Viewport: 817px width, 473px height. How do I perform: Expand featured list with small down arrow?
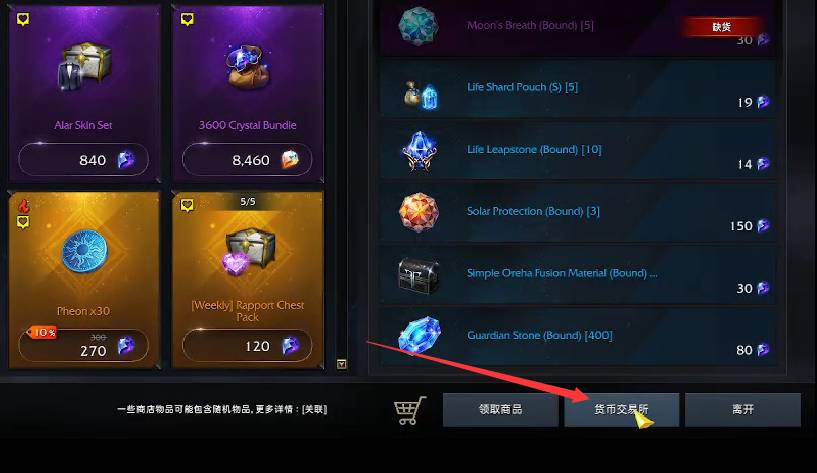(x=342, y=364)
